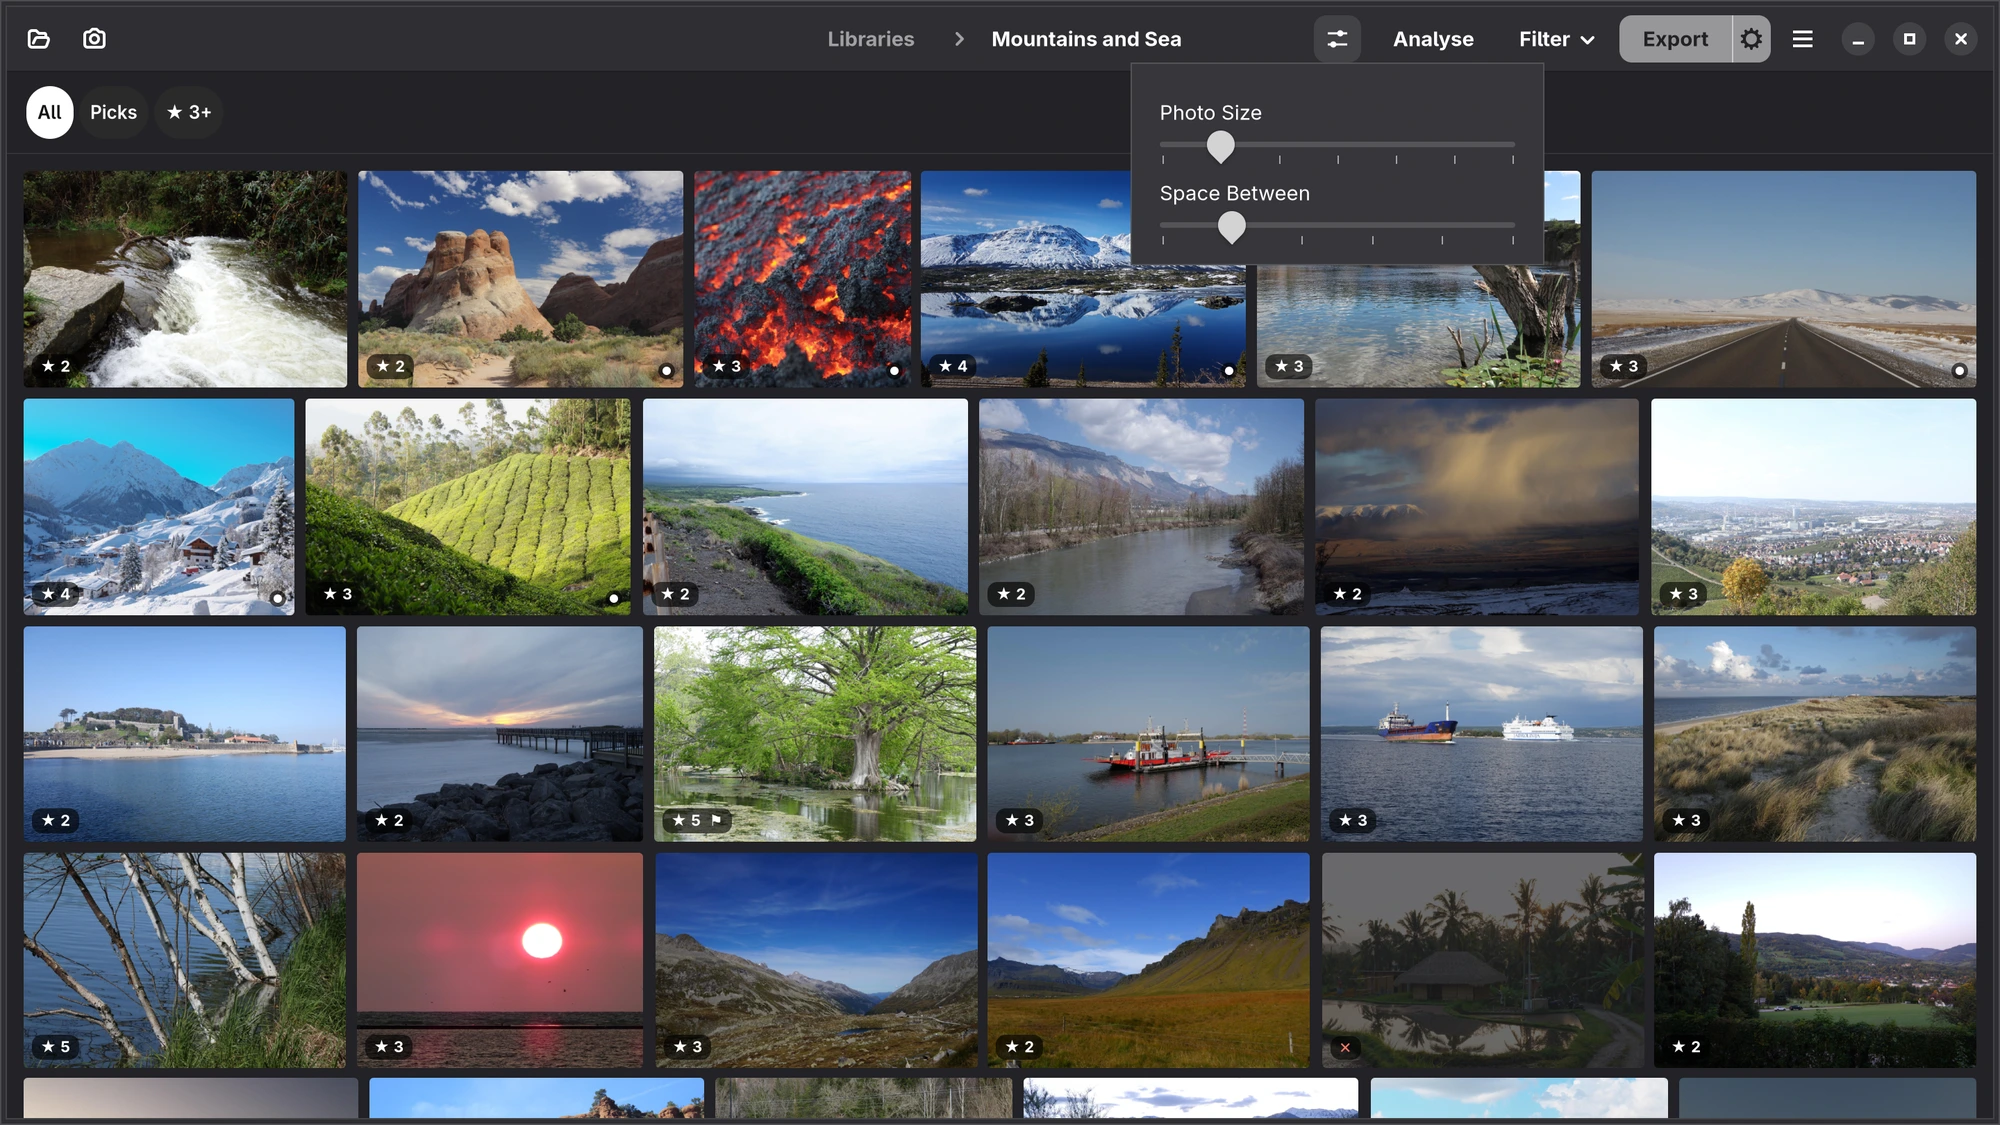Click the camera import icon

coord(94,39)
